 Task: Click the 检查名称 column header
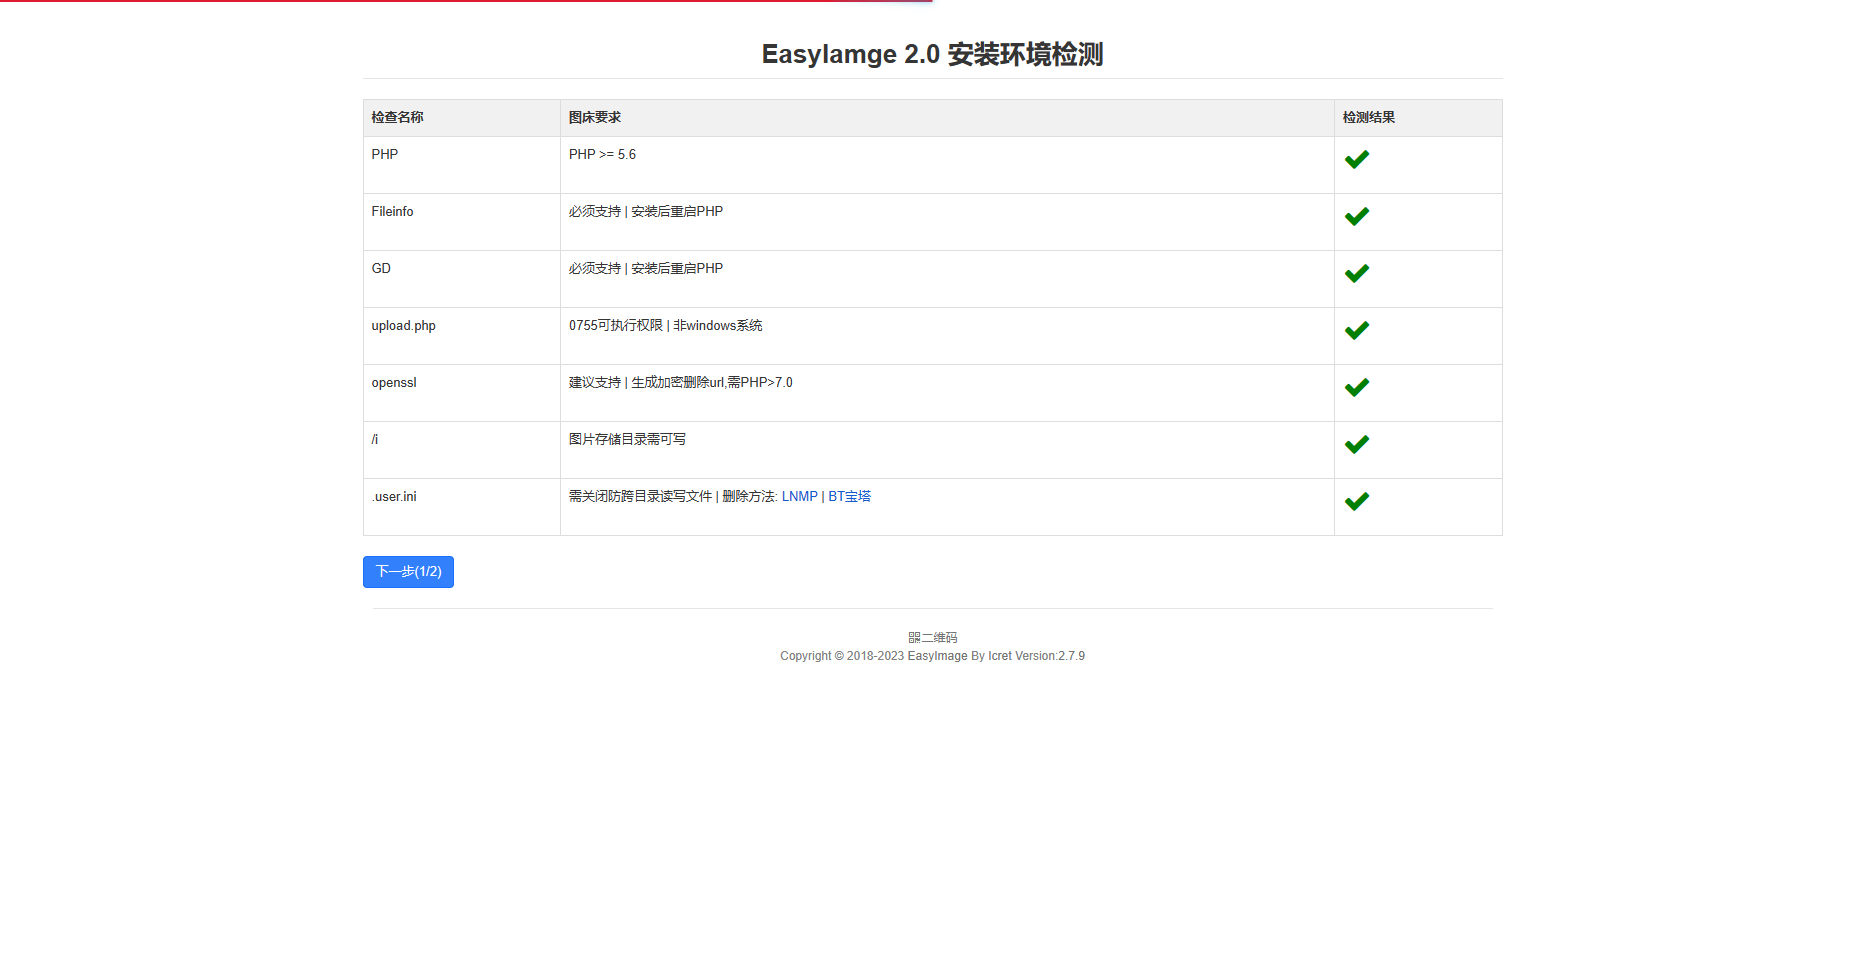pos(462,118)
